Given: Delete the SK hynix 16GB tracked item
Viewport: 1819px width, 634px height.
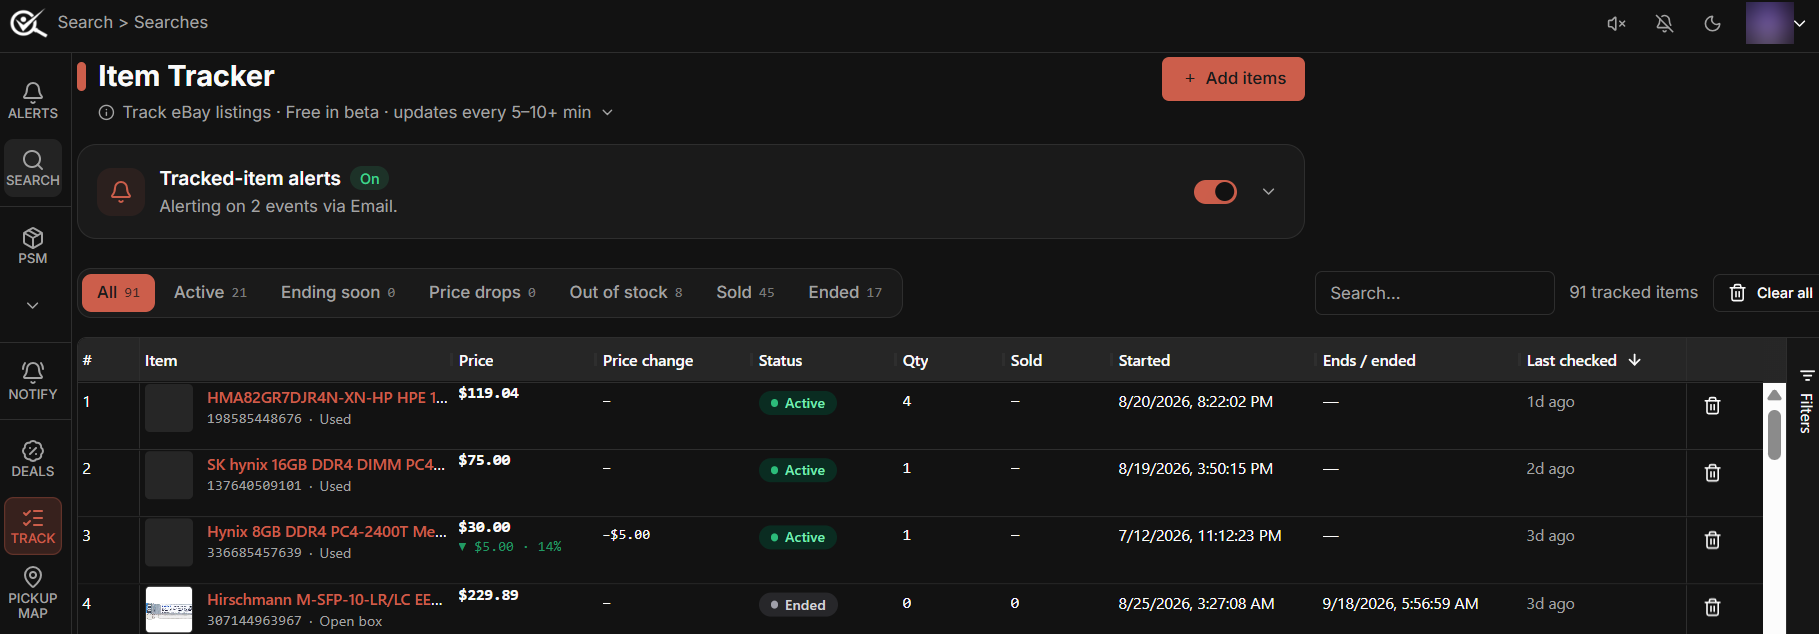Looking at the screenshot, I should click(1712, 473).
